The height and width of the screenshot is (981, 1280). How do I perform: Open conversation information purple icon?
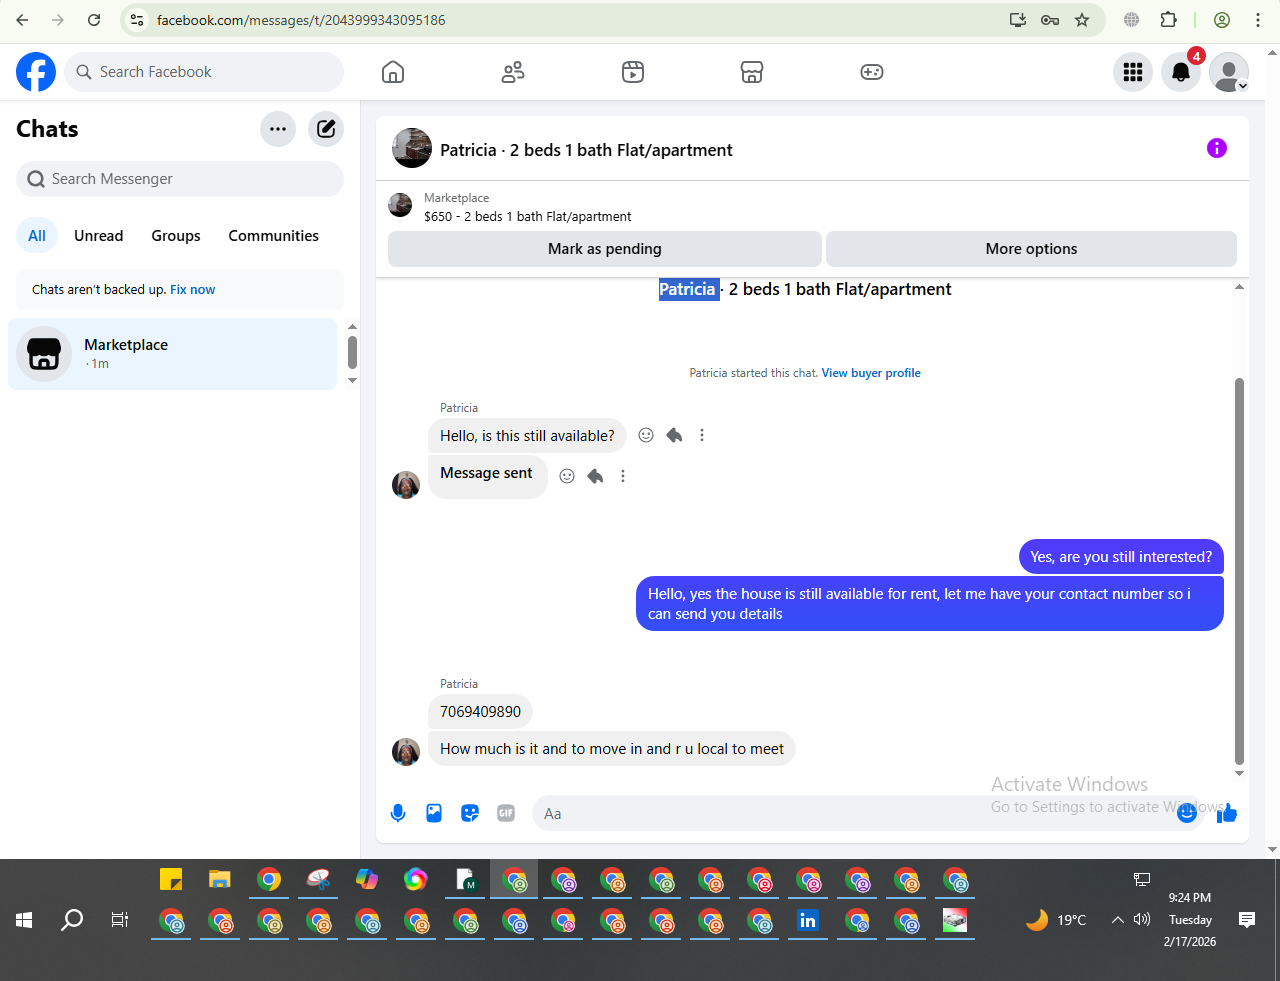1217,148
